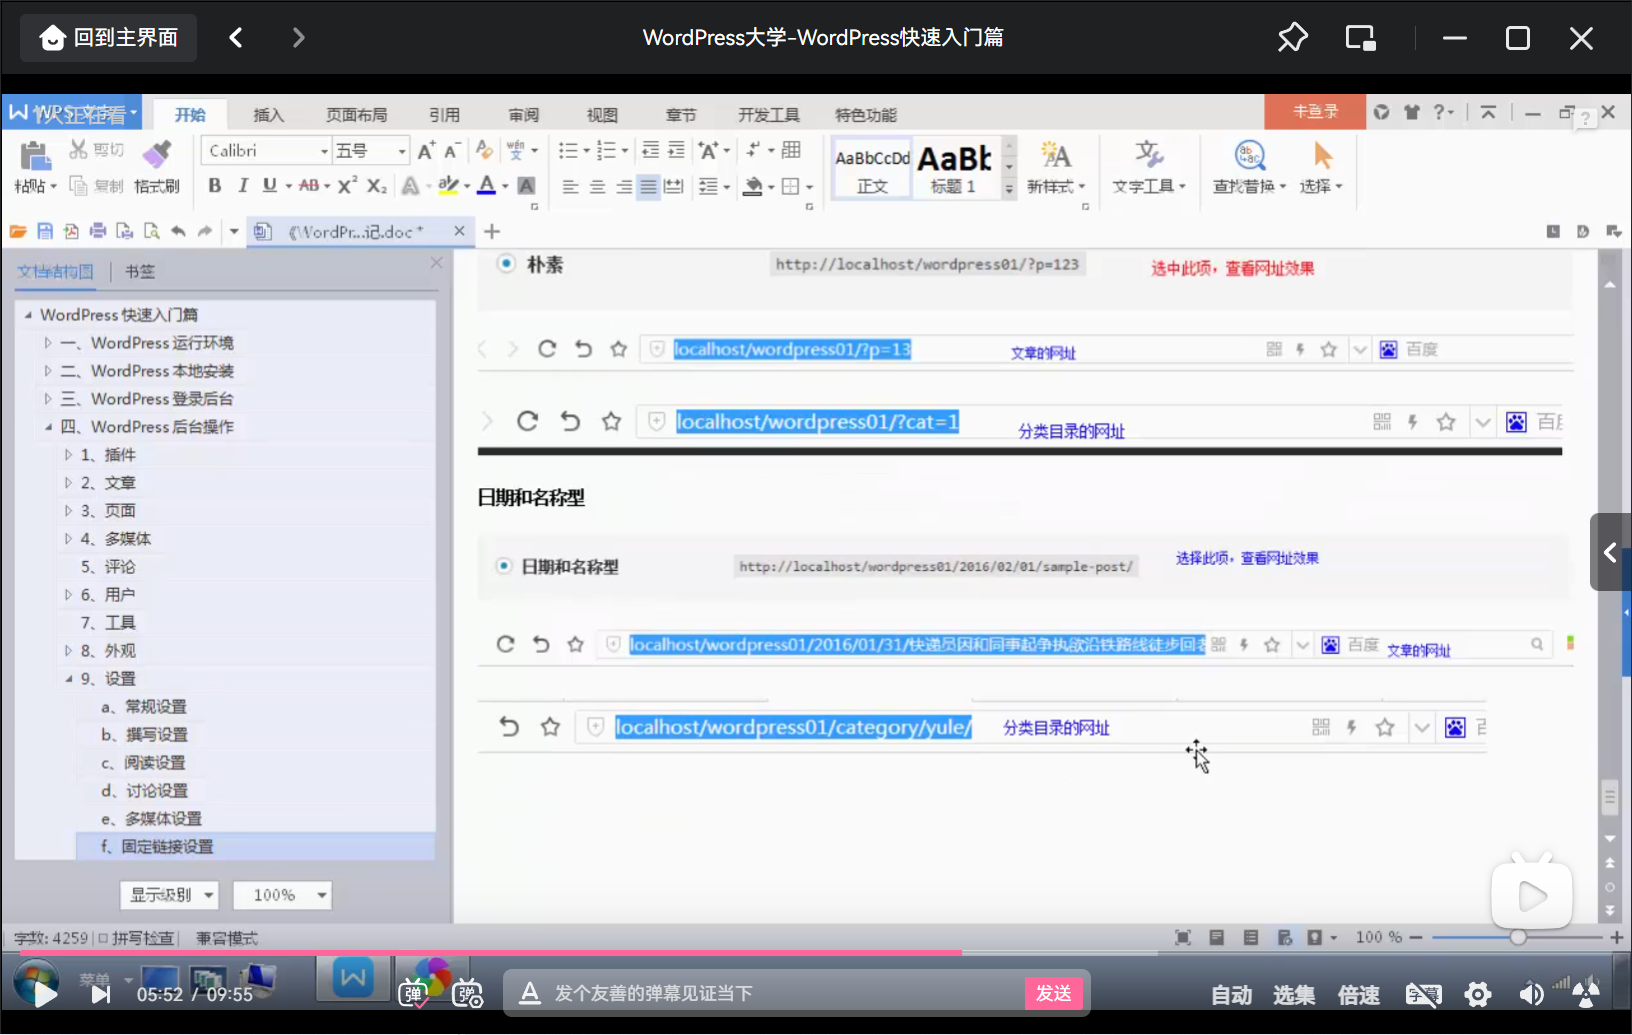
Task: Click the Redo arrow in quick access toolbar
Action: [x=205, y=231]
